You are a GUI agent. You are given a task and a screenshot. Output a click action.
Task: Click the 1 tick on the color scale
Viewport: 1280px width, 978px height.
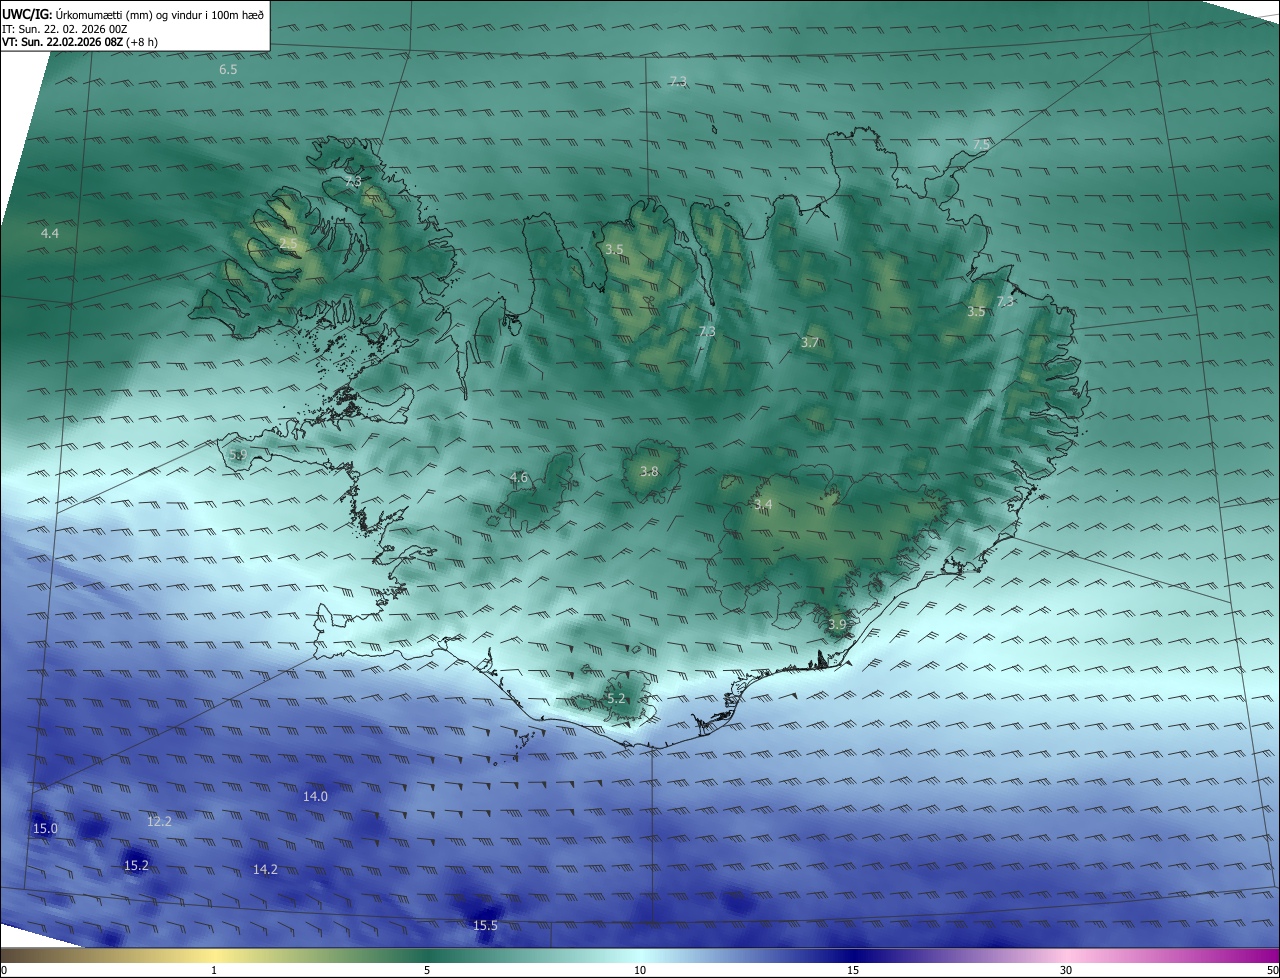click(x=214, y=970)
